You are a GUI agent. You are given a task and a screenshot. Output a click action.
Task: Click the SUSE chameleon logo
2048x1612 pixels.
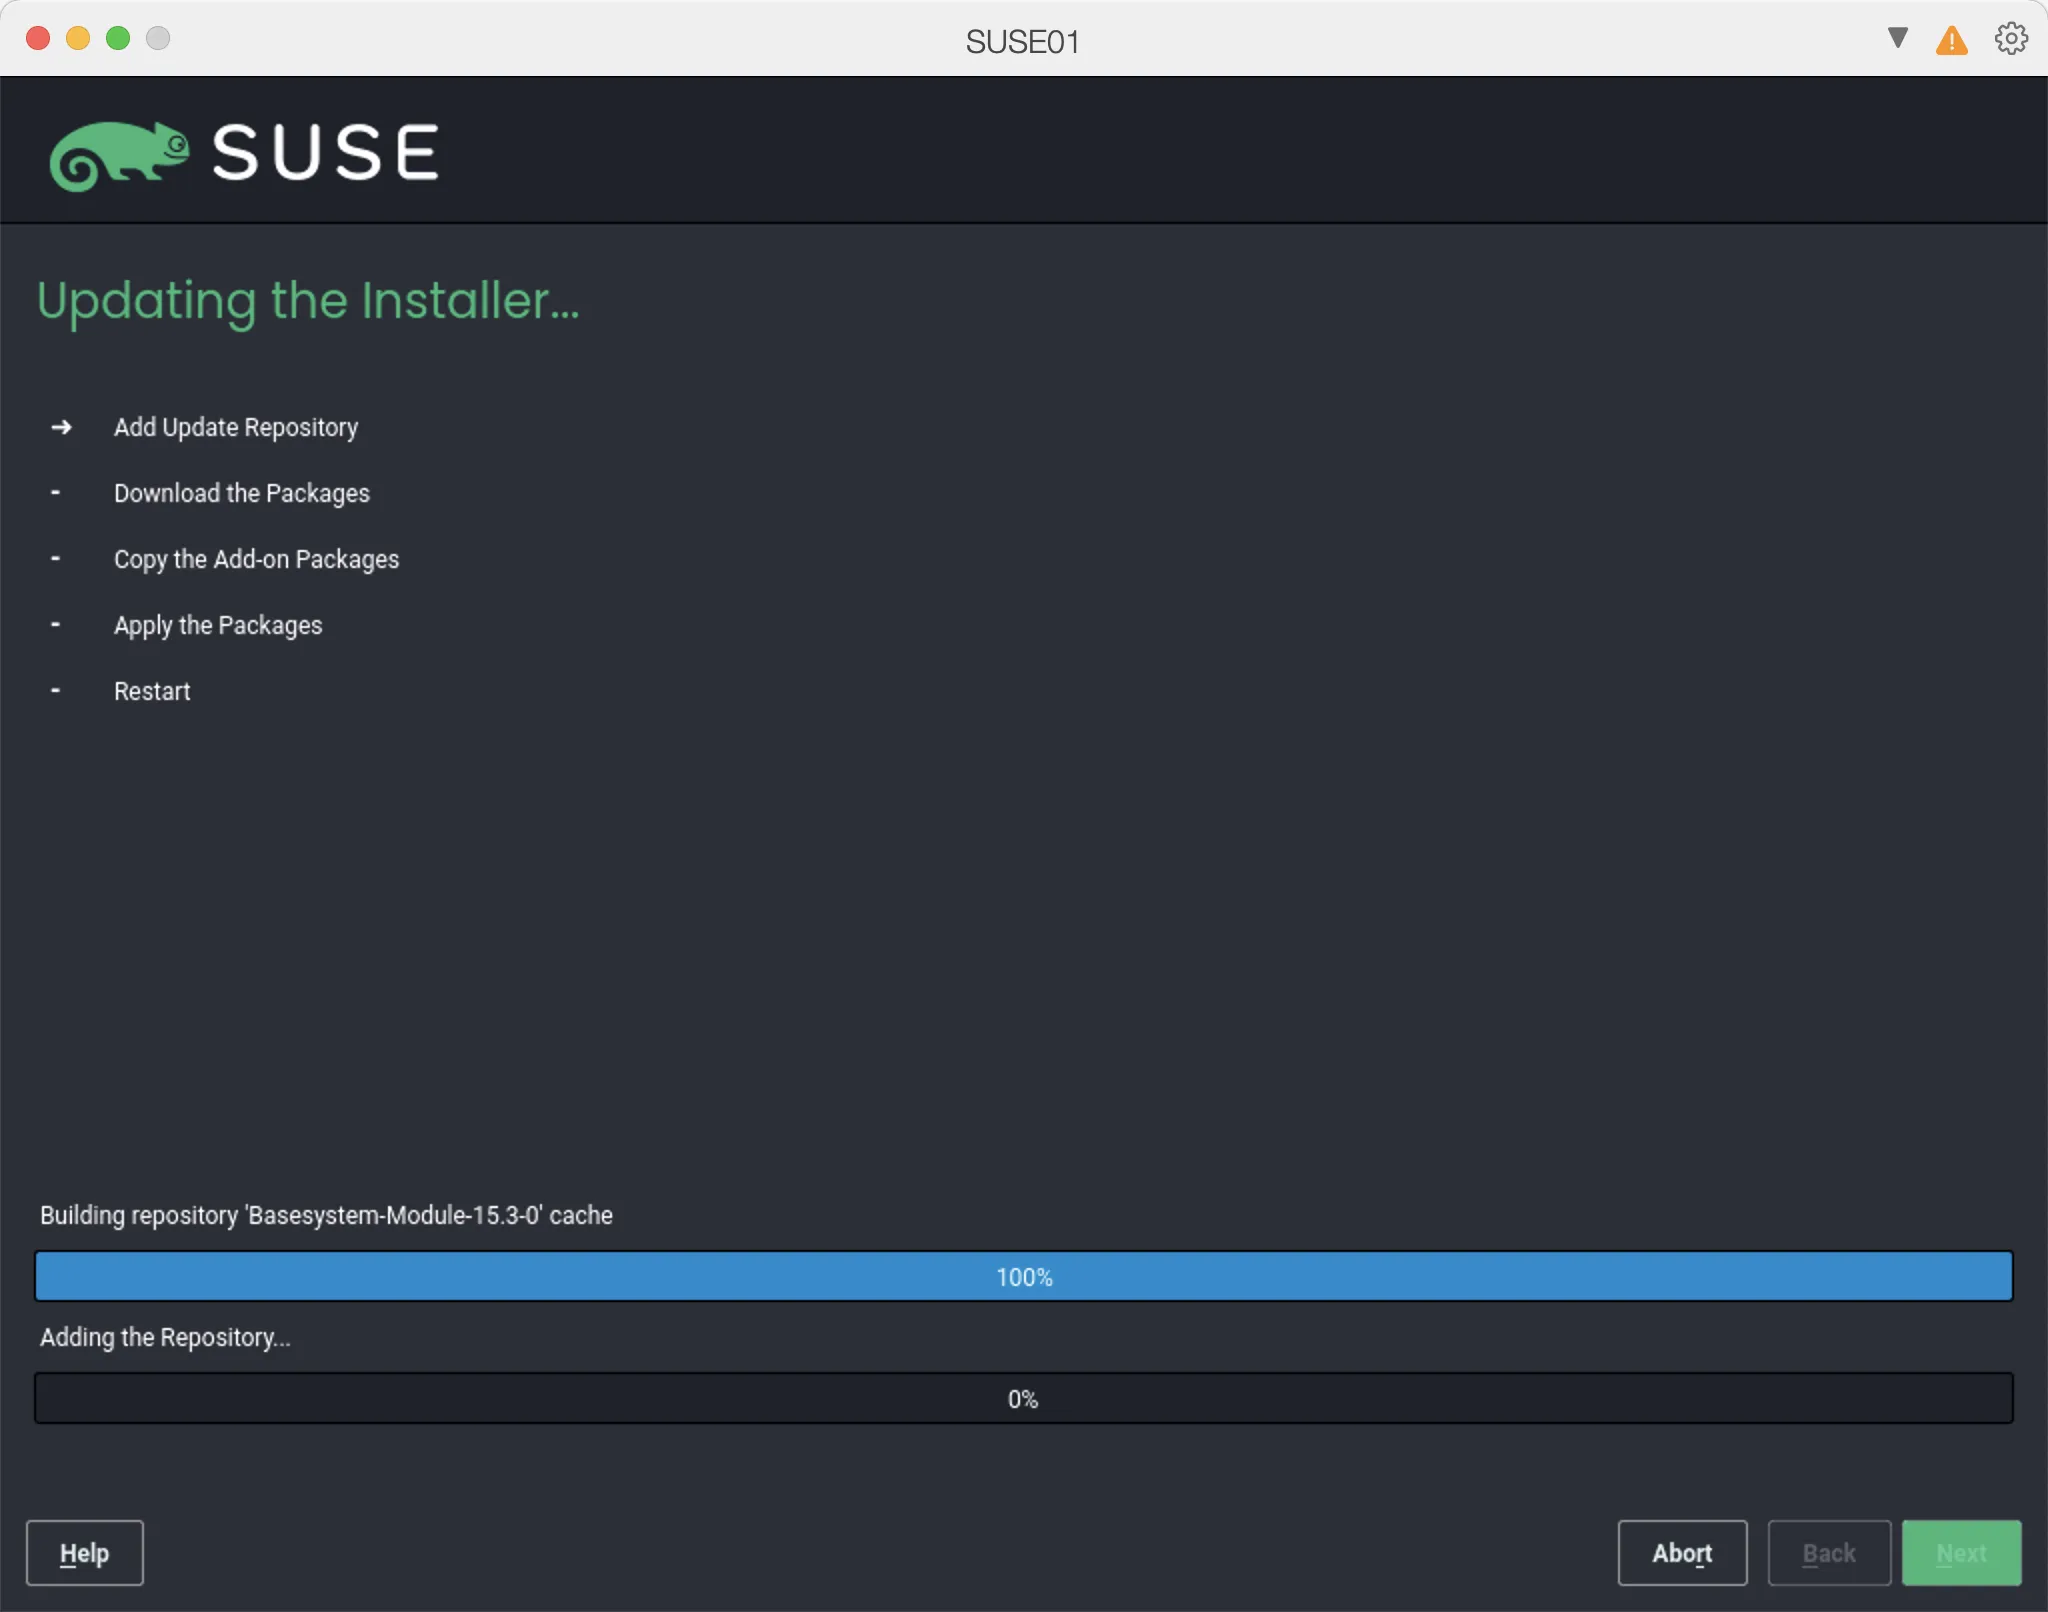pos(120,152)
